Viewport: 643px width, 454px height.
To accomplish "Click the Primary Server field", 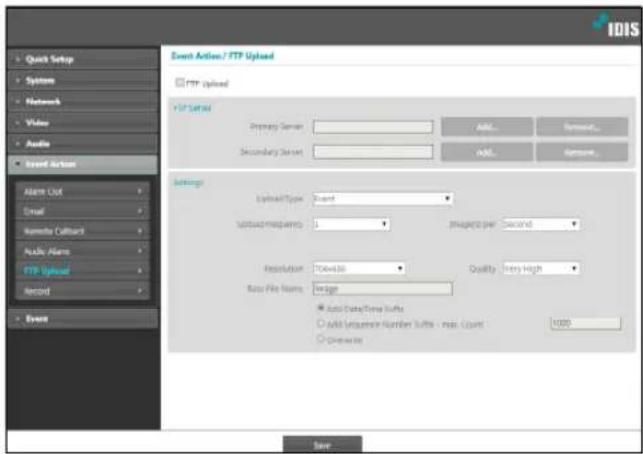I will pos(372,127).
